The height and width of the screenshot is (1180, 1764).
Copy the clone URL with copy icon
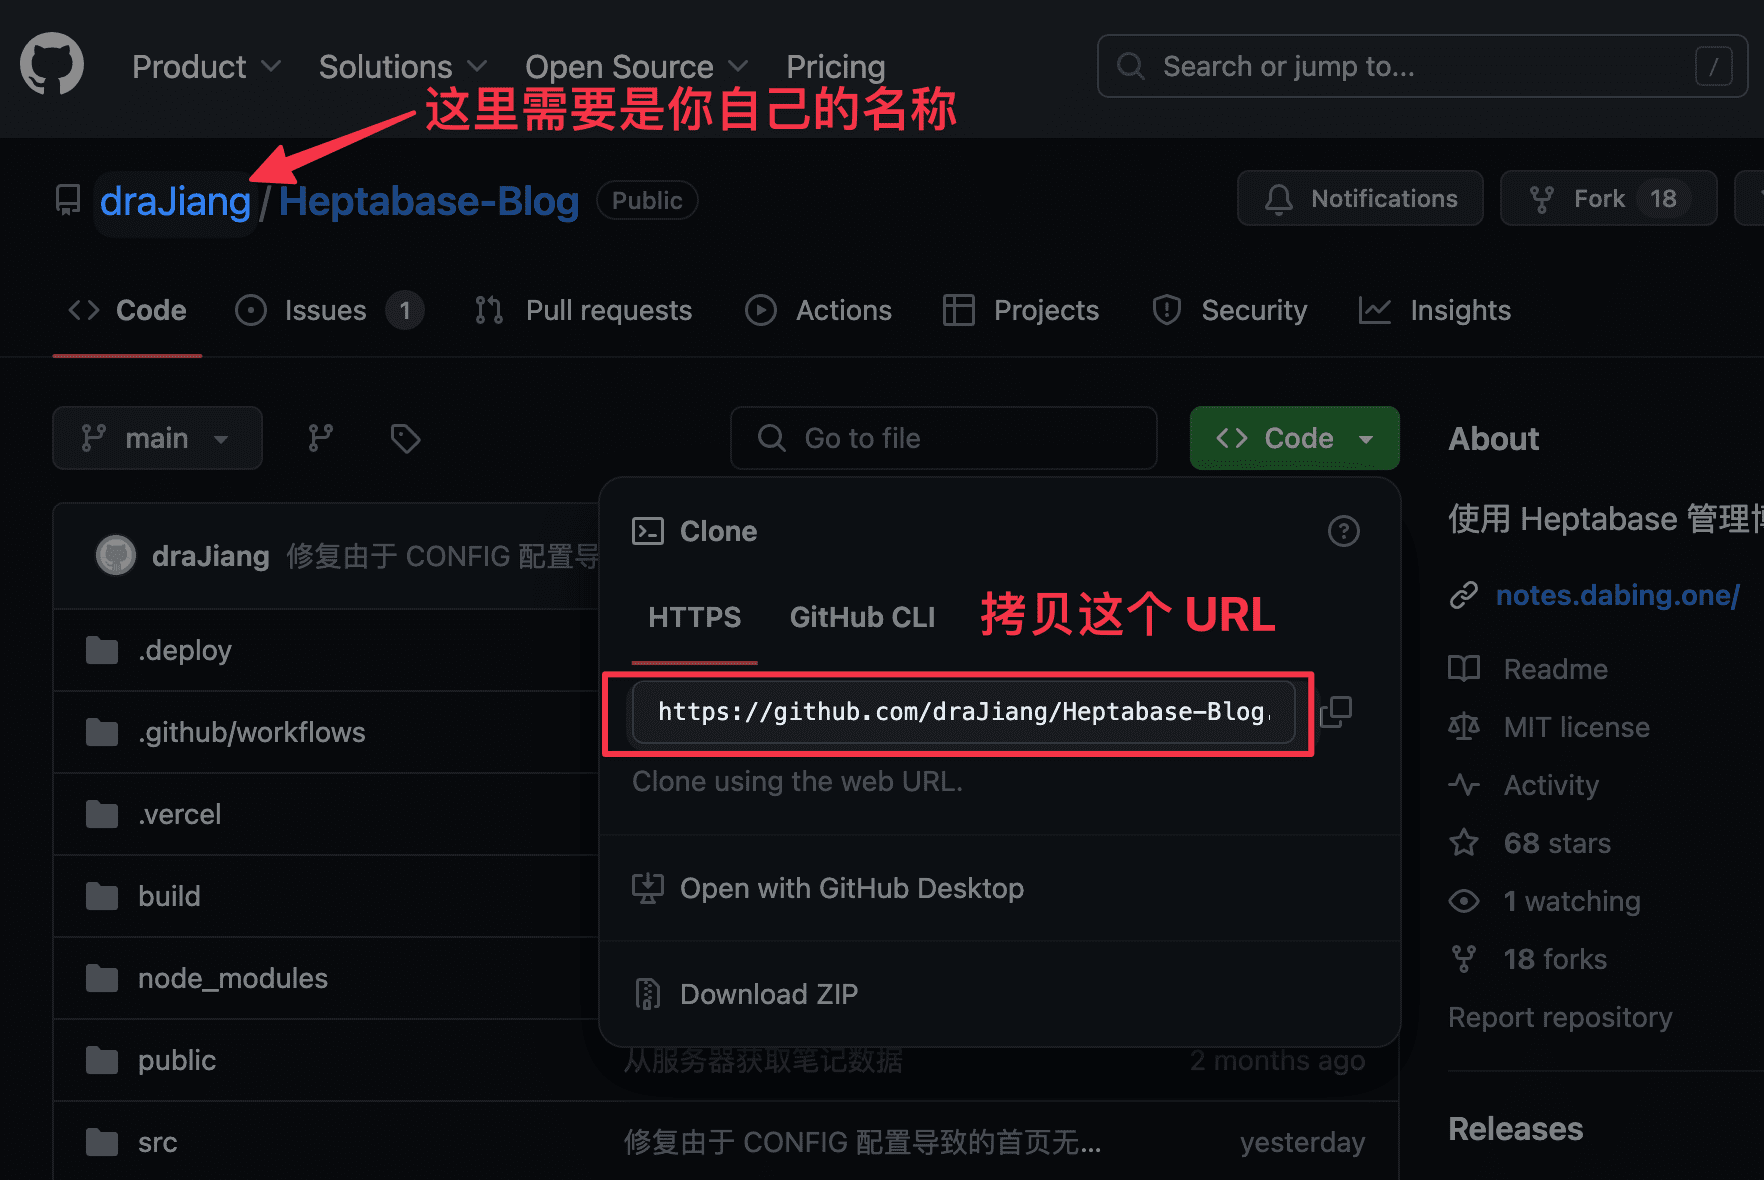click(1336, 712)
